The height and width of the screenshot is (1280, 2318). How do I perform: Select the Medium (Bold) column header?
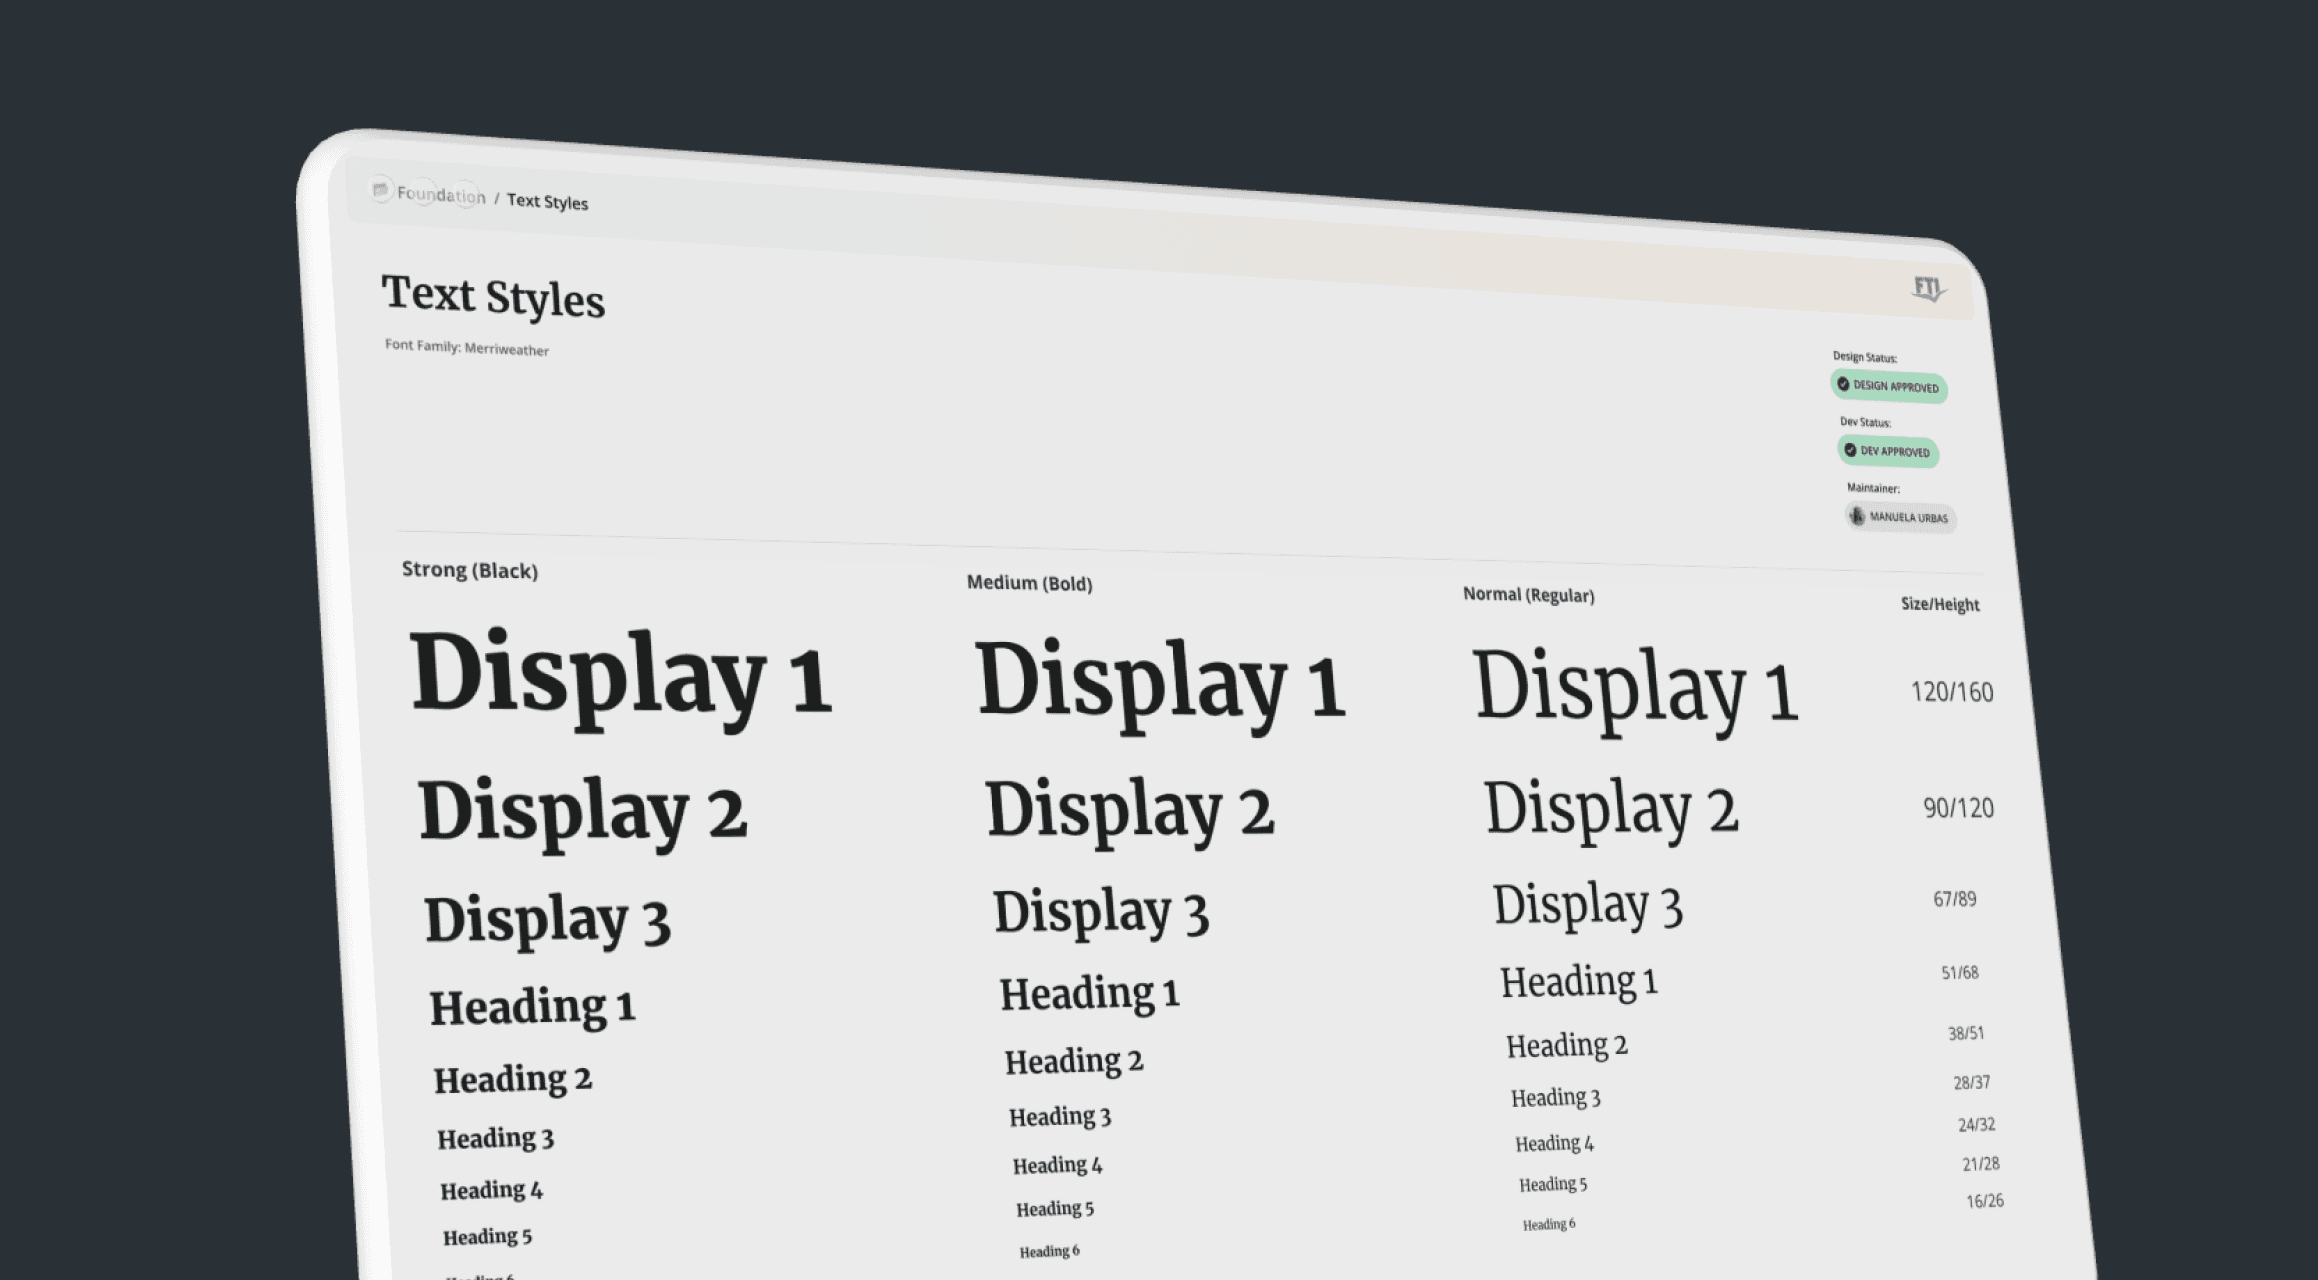tap(1029, 583)
